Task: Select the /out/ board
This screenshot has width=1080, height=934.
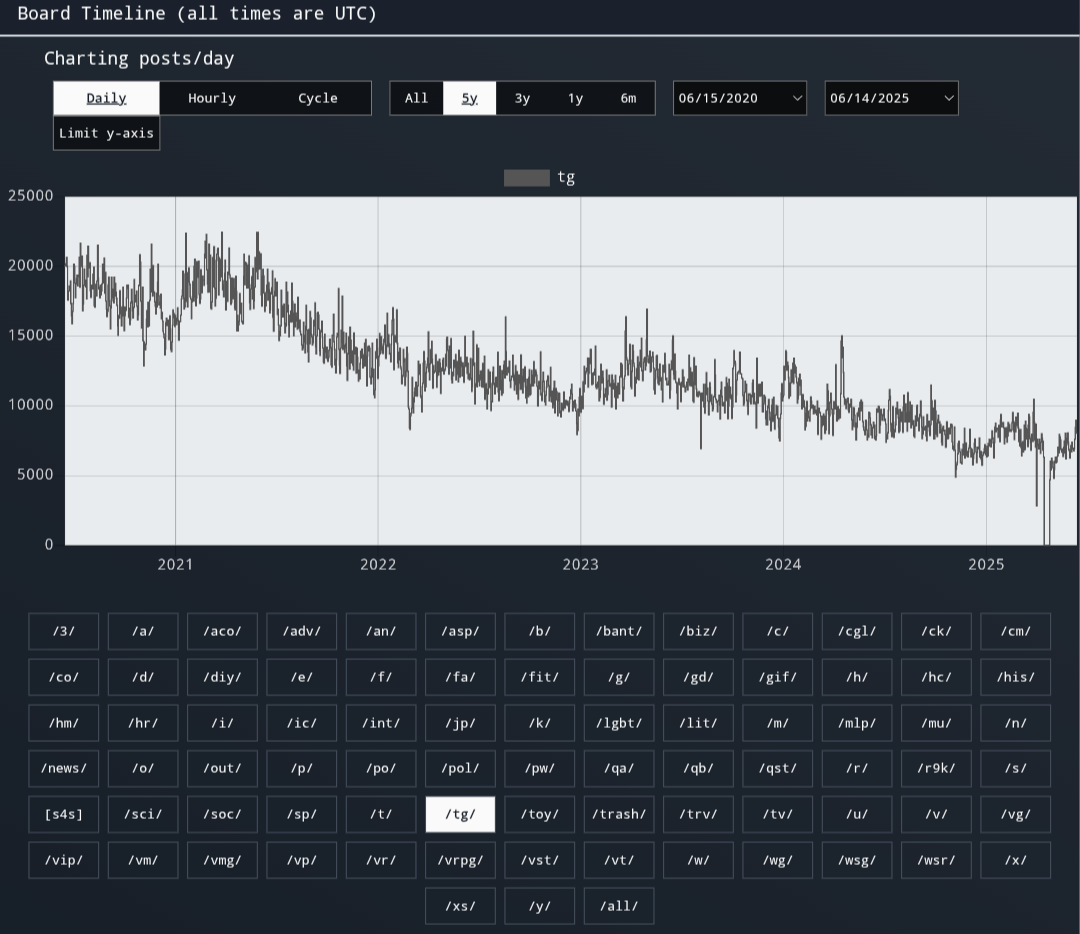Action: [222, 769]
